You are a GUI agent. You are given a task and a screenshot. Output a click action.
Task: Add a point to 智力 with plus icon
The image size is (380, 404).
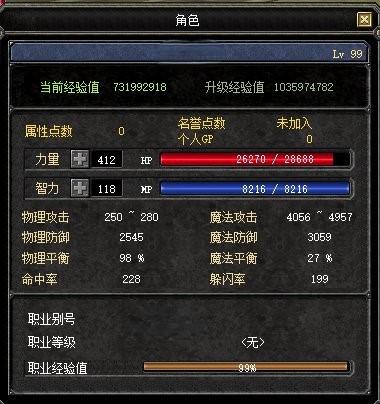point(80,188)
